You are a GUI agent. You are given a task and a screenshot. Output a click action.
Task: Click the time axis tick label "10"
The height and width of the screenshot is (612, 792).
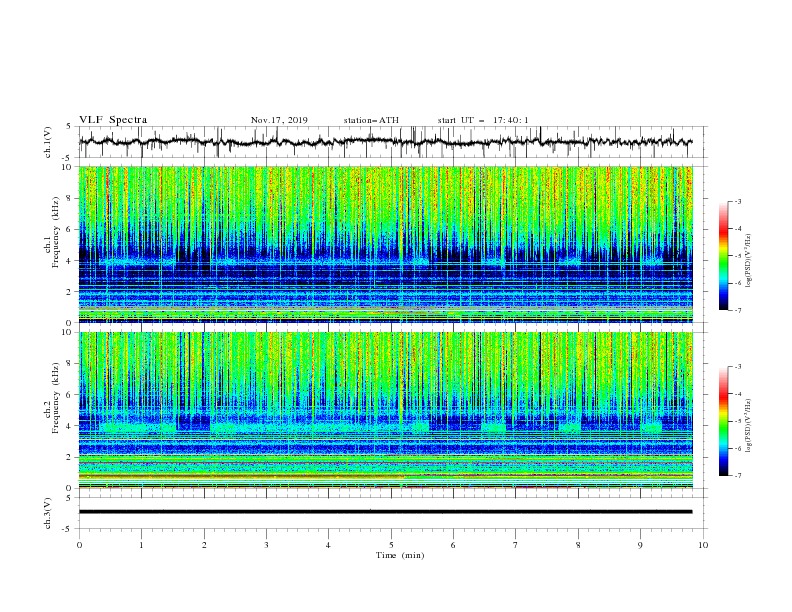click(x=703, y=545)
